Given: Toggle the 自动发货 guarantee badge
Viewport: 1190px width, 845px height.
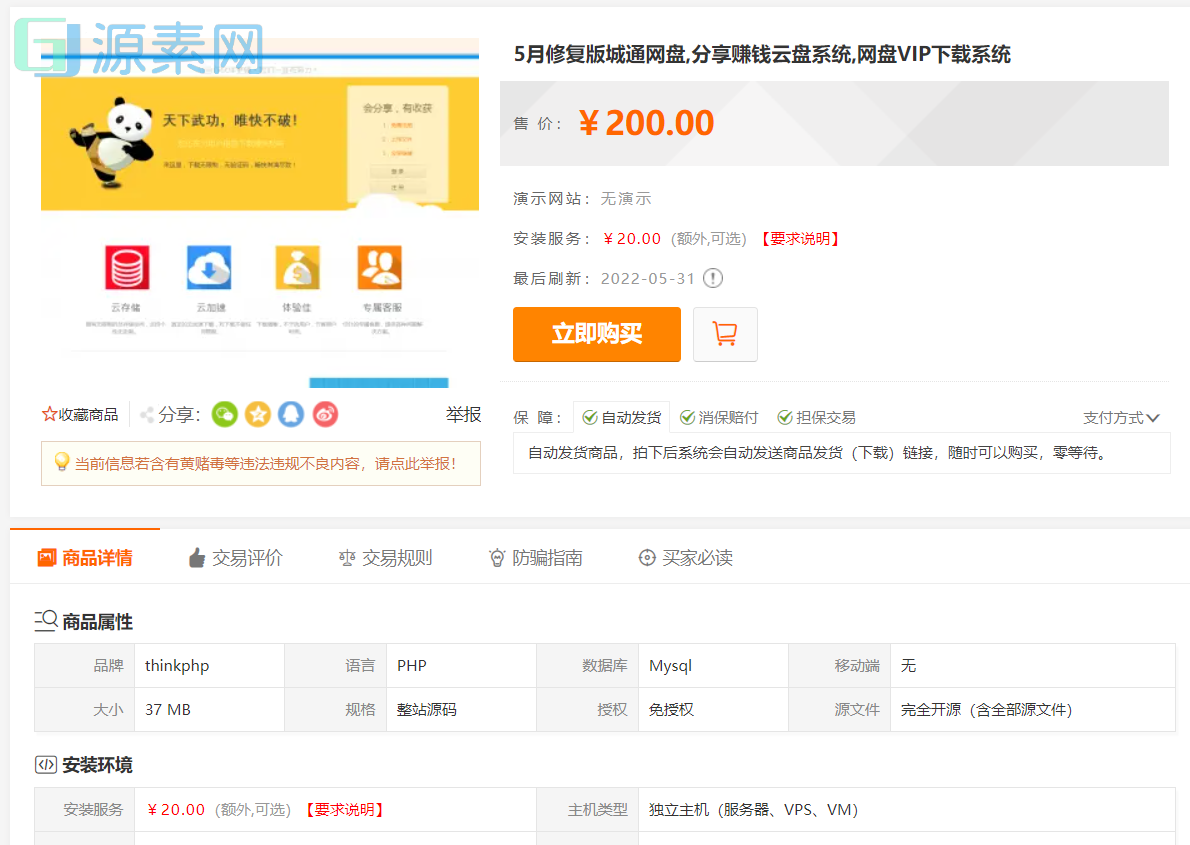Looking at the screenshot, I should coord(621,417).
